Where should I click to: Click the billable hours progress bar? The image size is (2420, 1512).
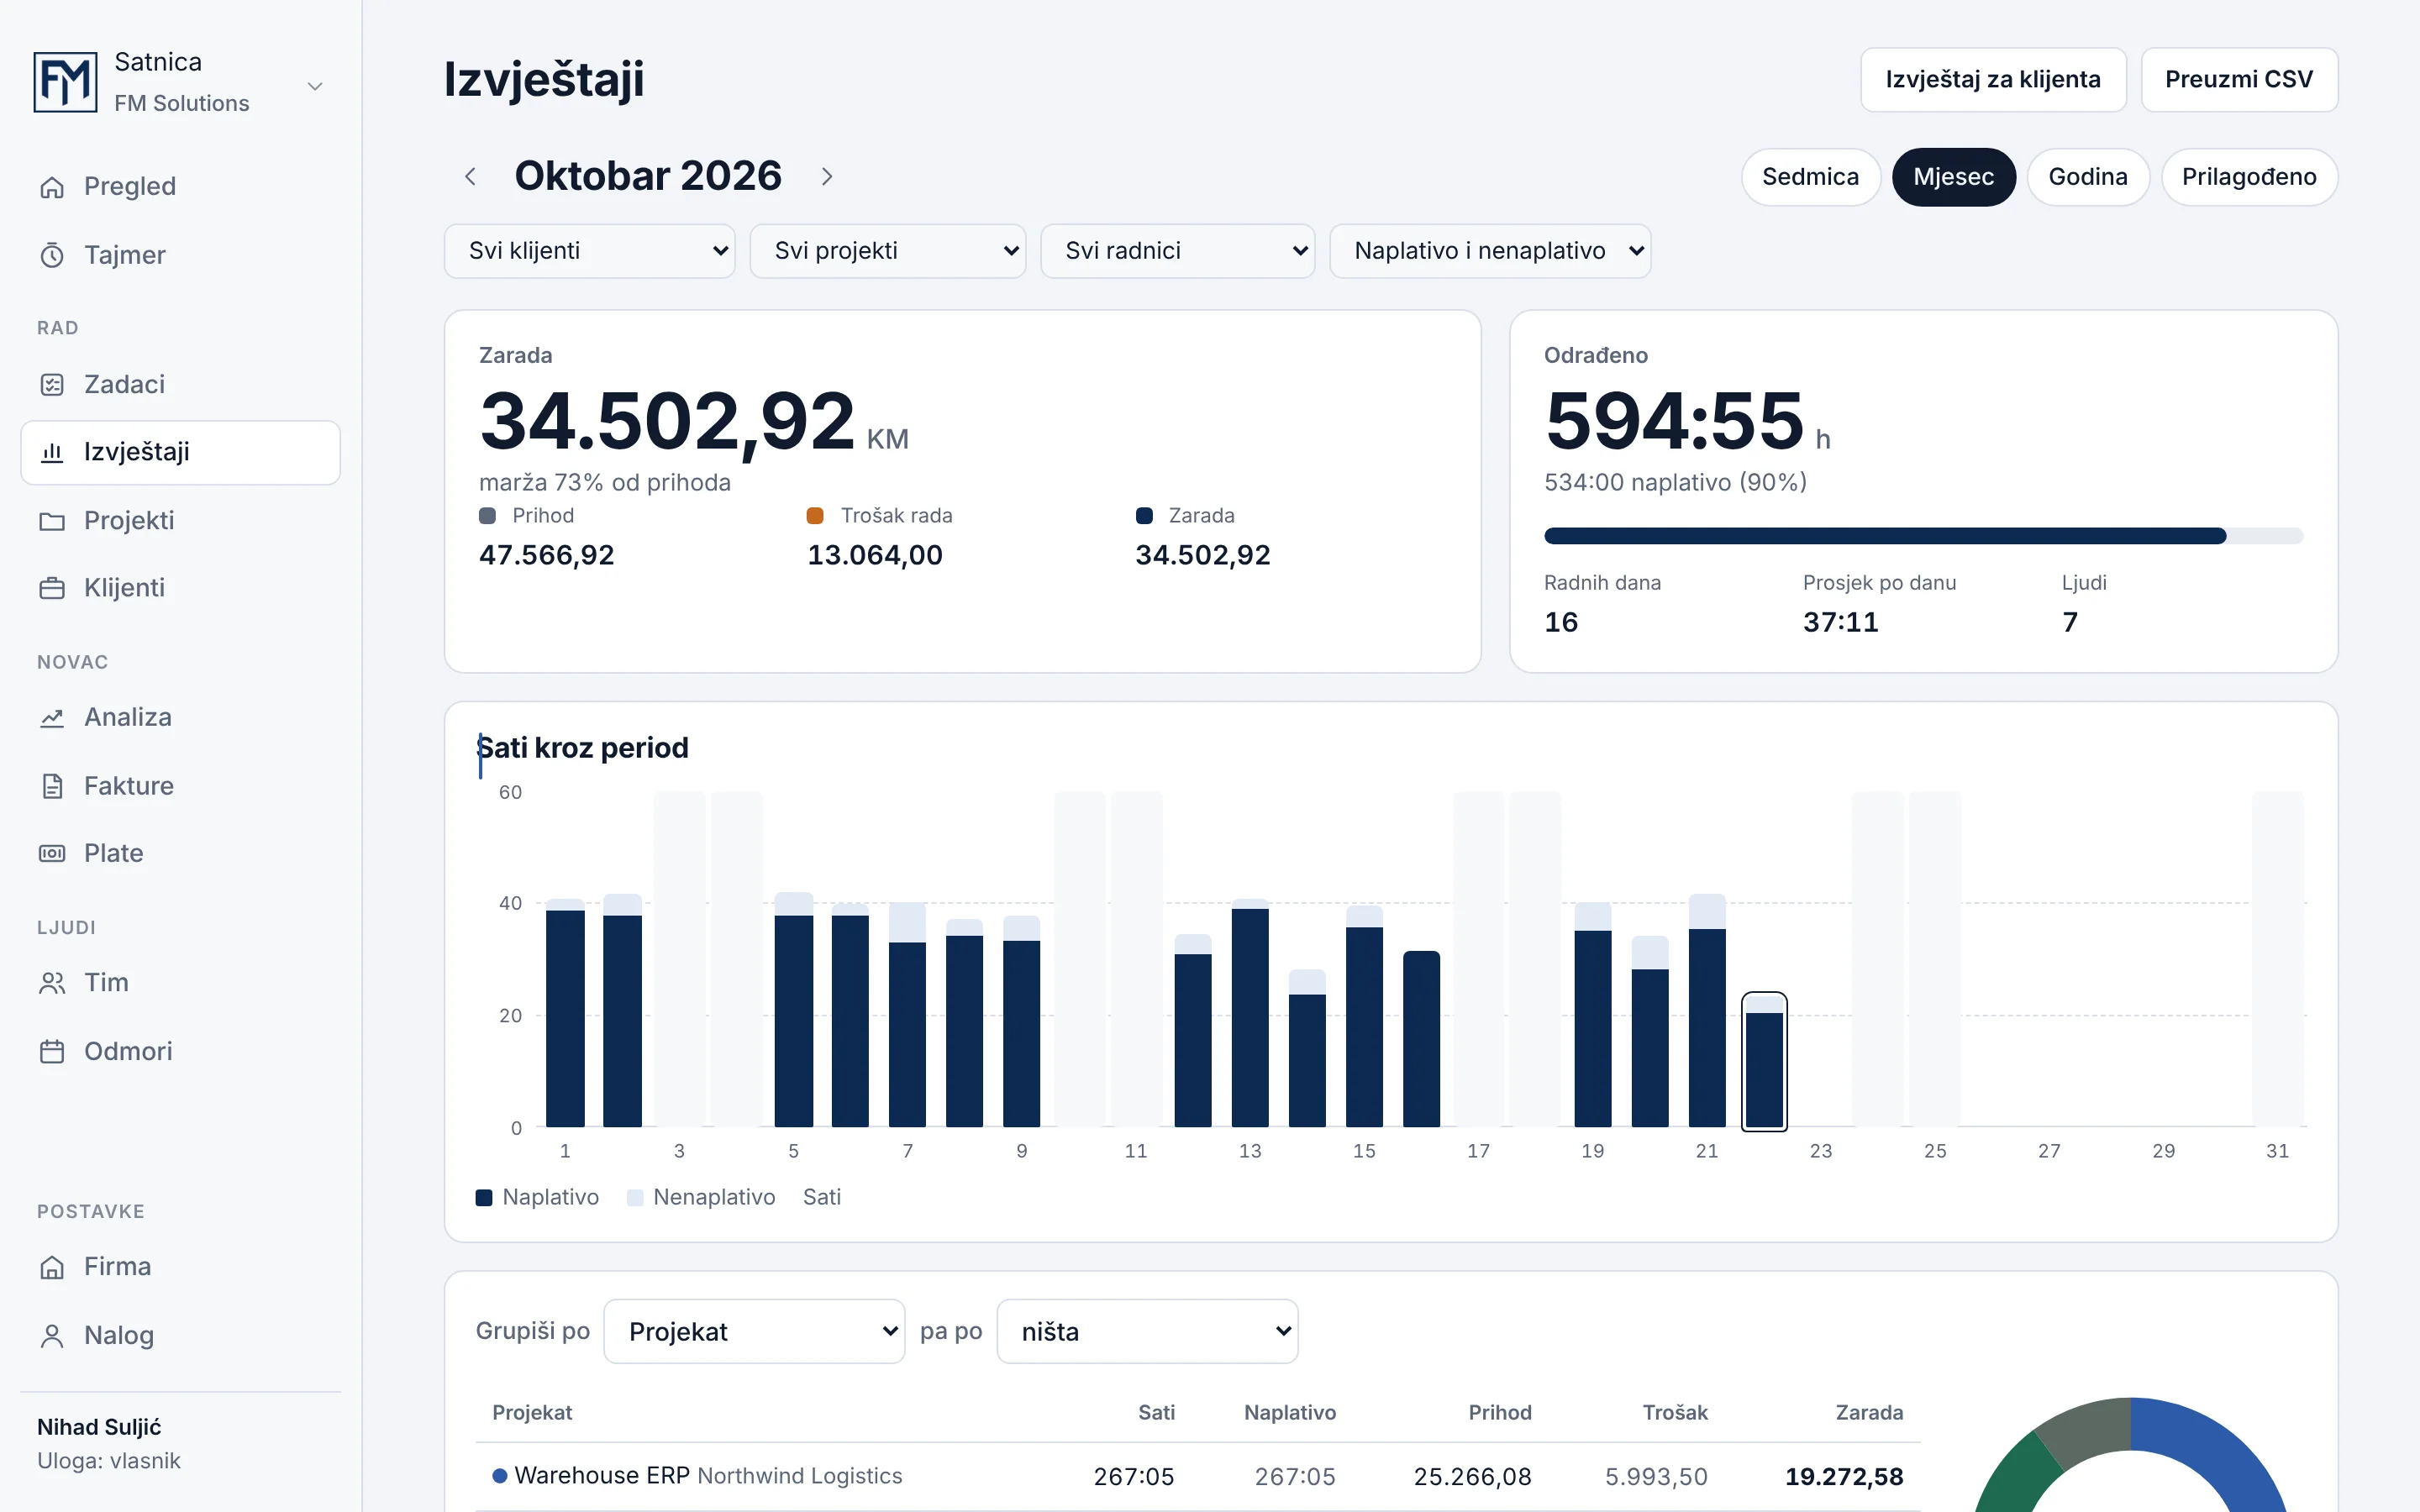click(1923, 536)
